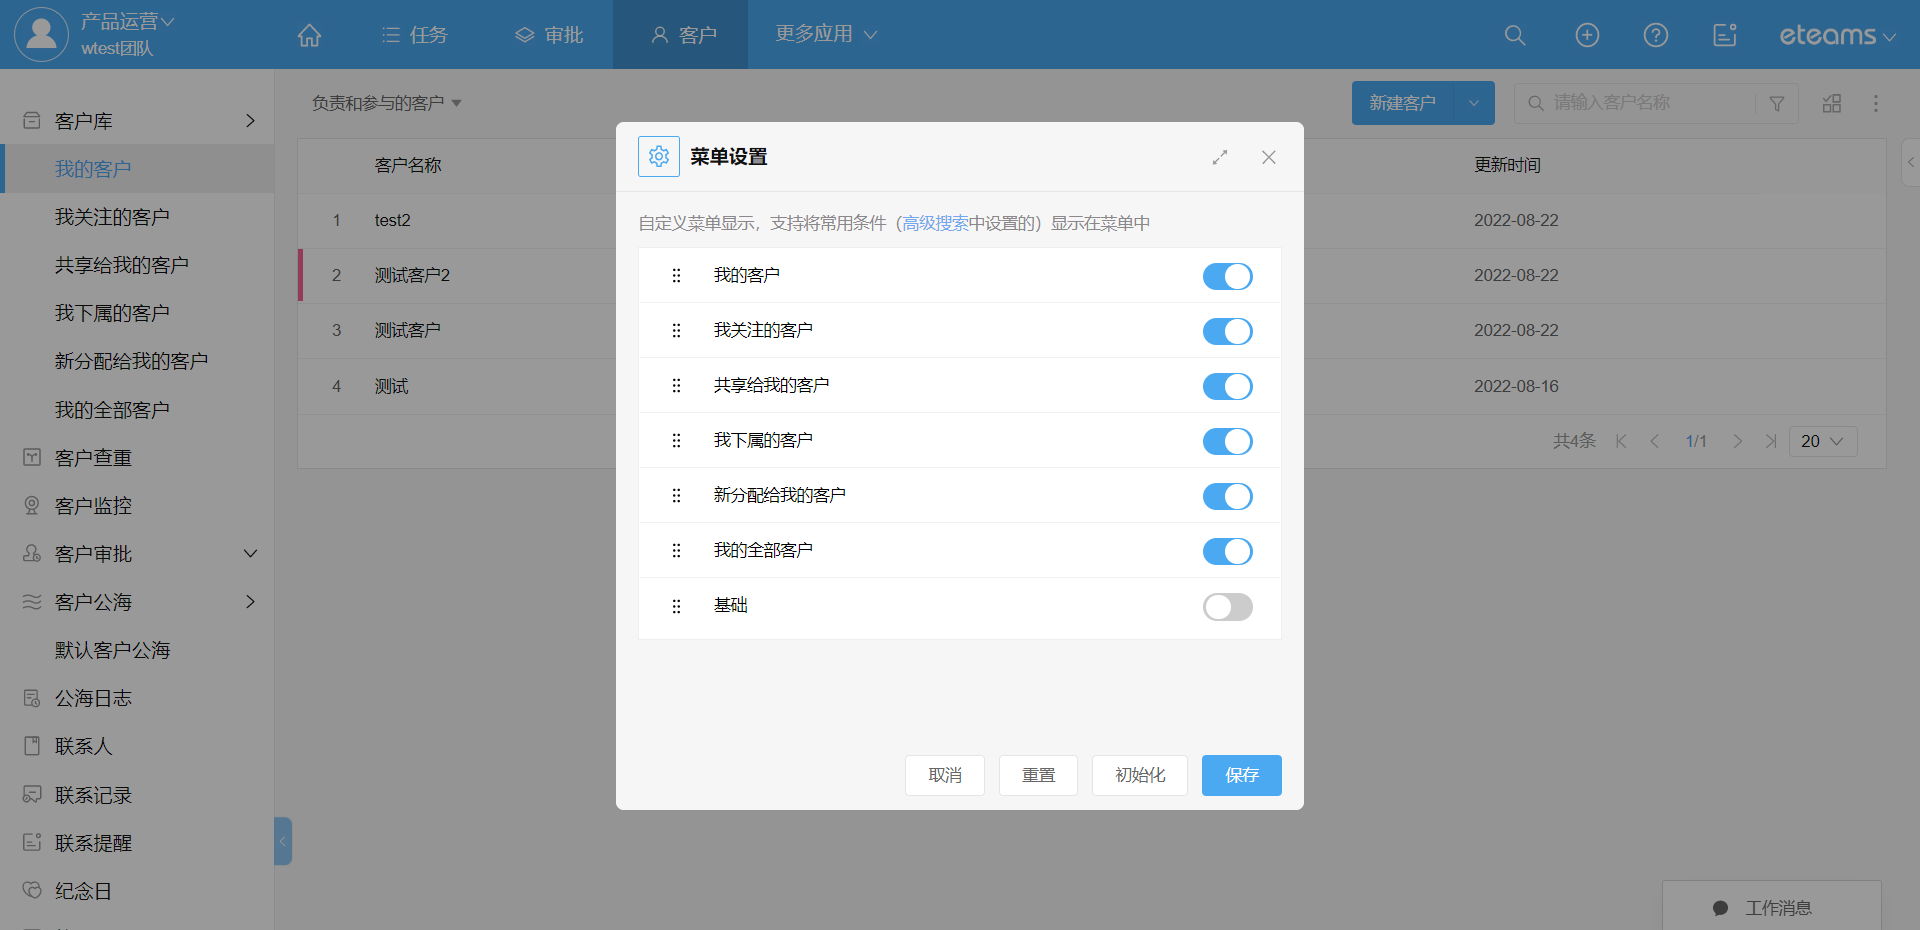Turn off 我的全部客户 toggle
This screenshot has height=930, width=1920.
(x=1227, y=551)
